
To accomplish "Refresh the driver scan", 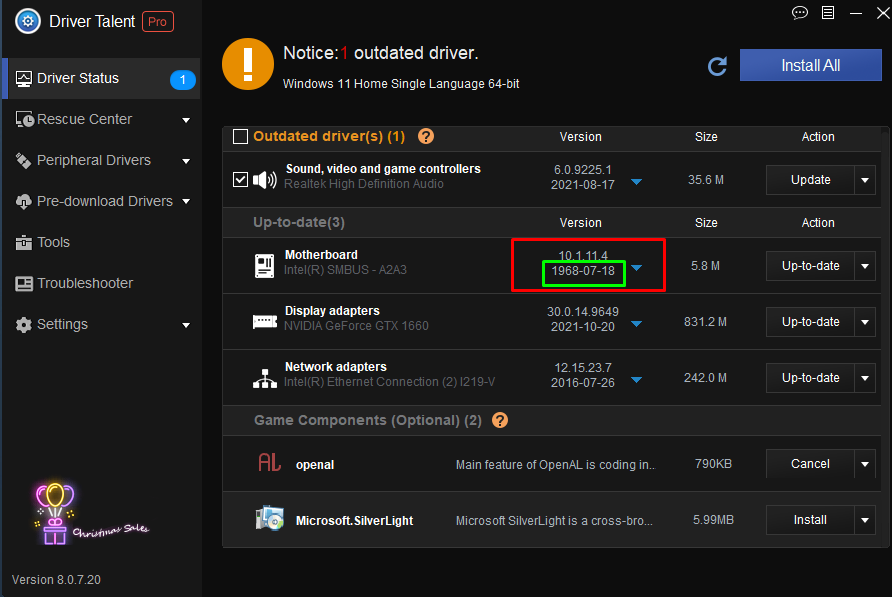I will point(717,66).
